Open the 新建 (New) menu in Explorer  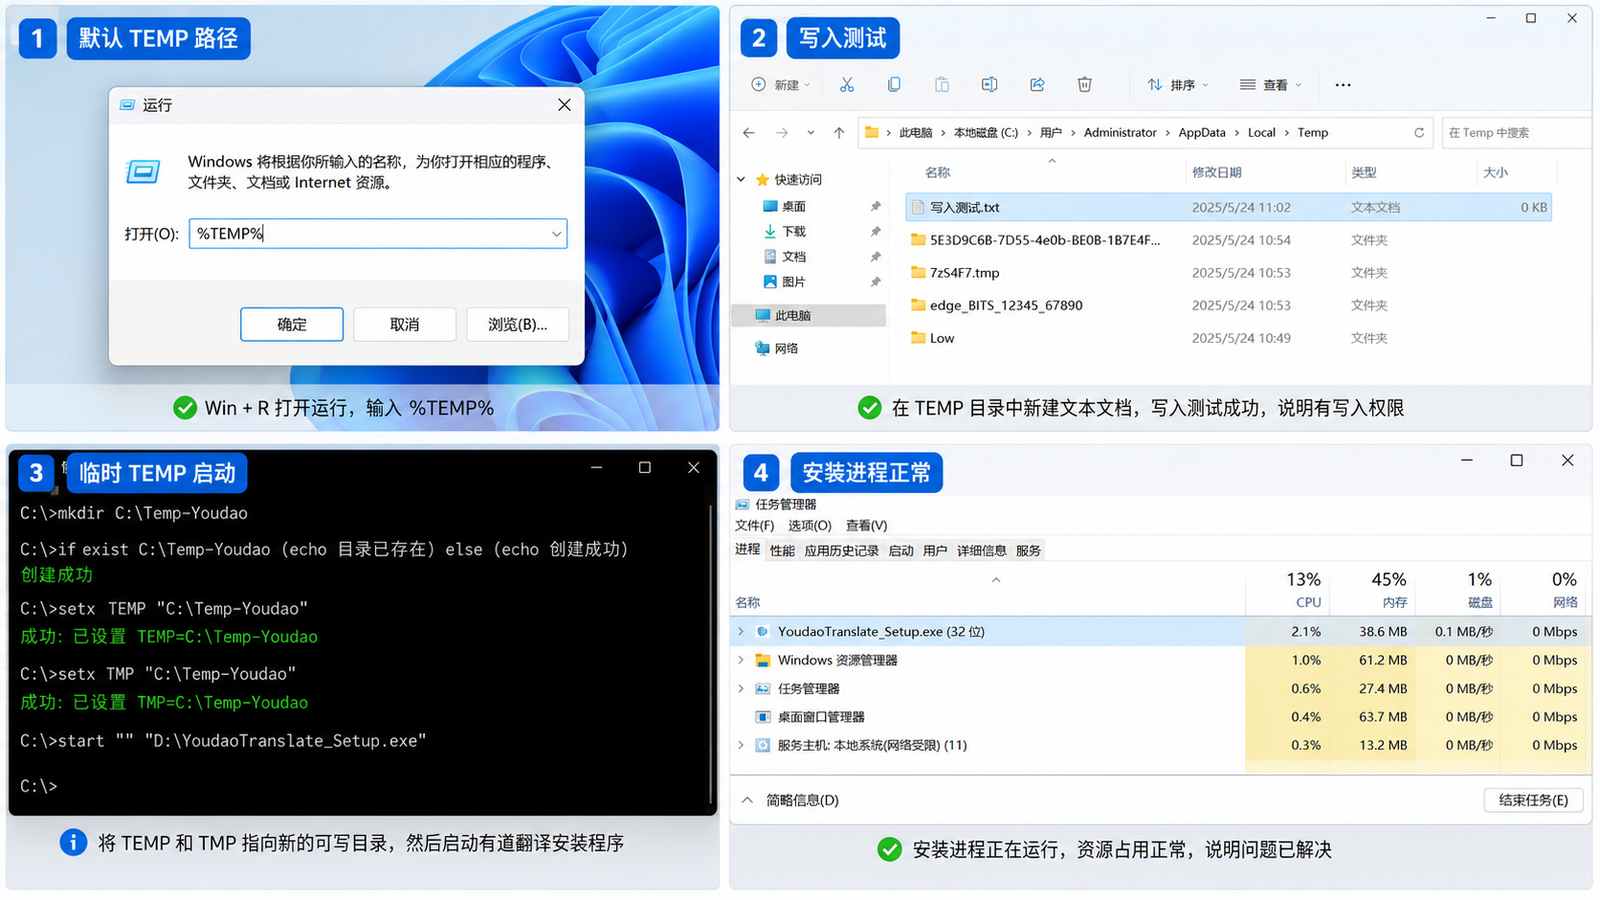[x=781, y=85]
